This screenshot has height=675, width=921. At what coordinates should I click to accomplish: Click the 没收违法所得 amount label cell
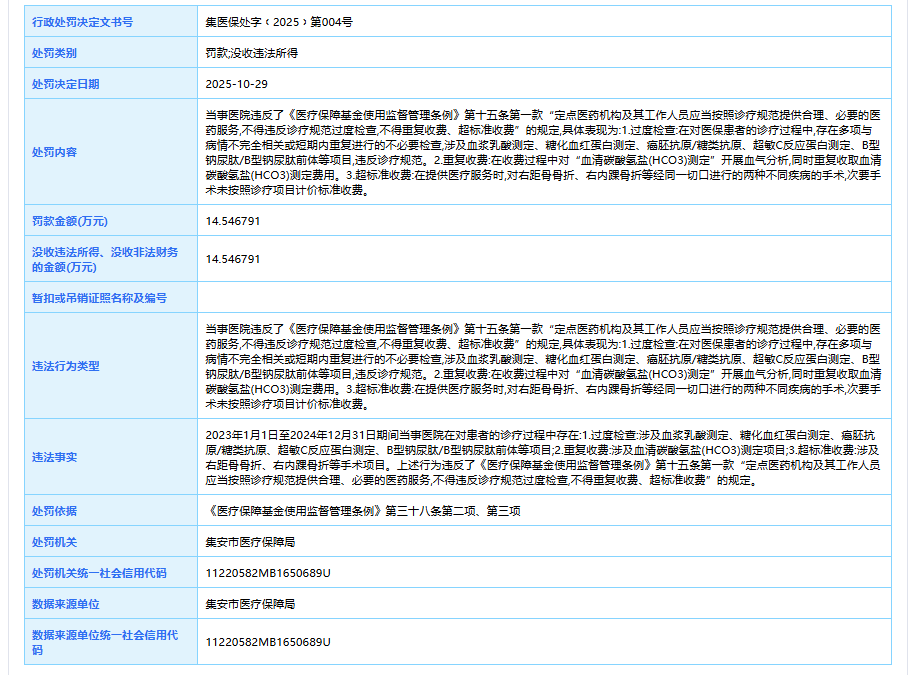(x=105, y=259)
